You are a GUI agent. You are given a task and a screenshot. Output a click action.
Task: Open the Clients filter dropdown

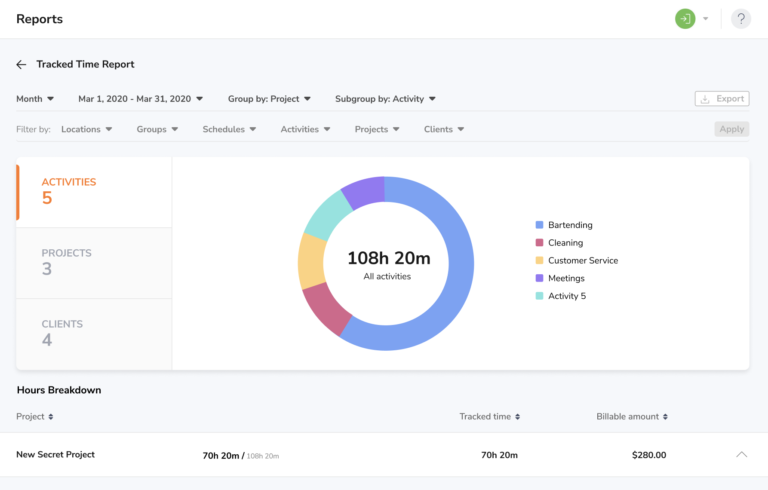pyautogui.click(x=444, y=129)
